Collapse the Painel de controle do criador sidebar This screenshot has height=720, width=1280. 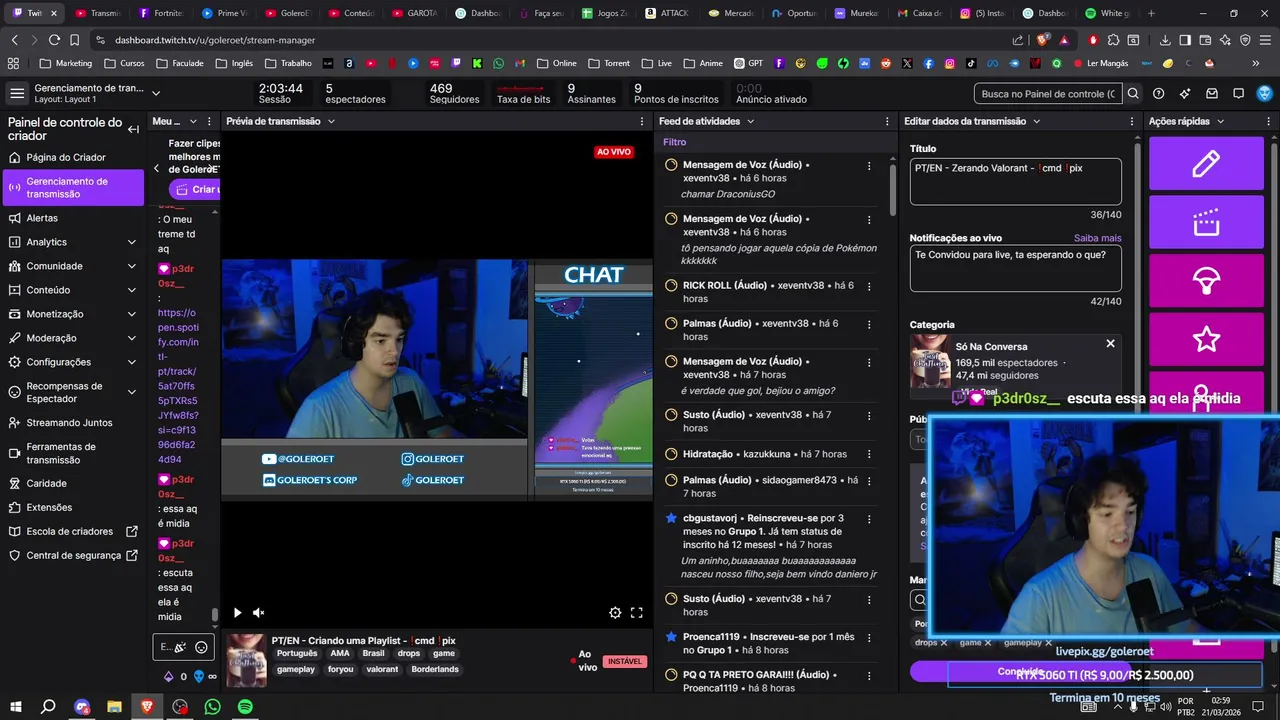click(x=133, y=129)
